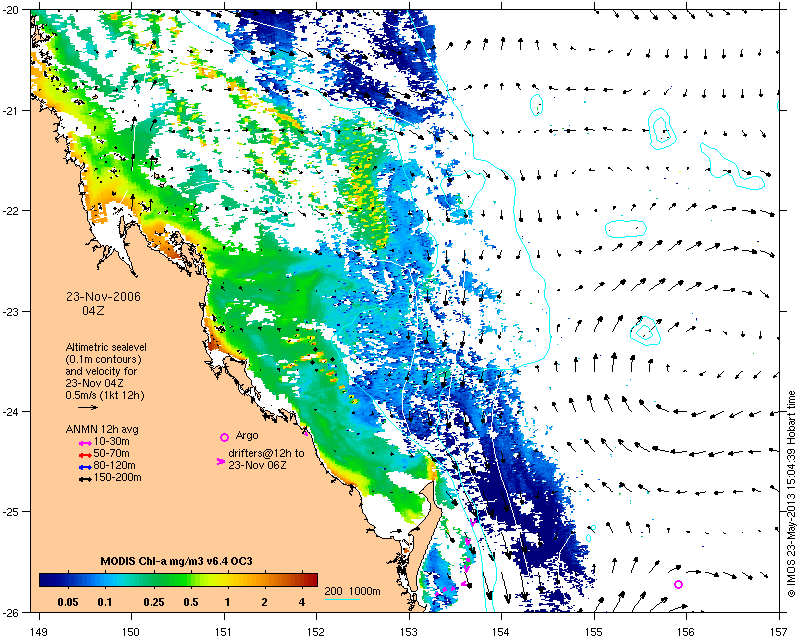Click the date text '23-Nov-2006'

tap(103, 297)
